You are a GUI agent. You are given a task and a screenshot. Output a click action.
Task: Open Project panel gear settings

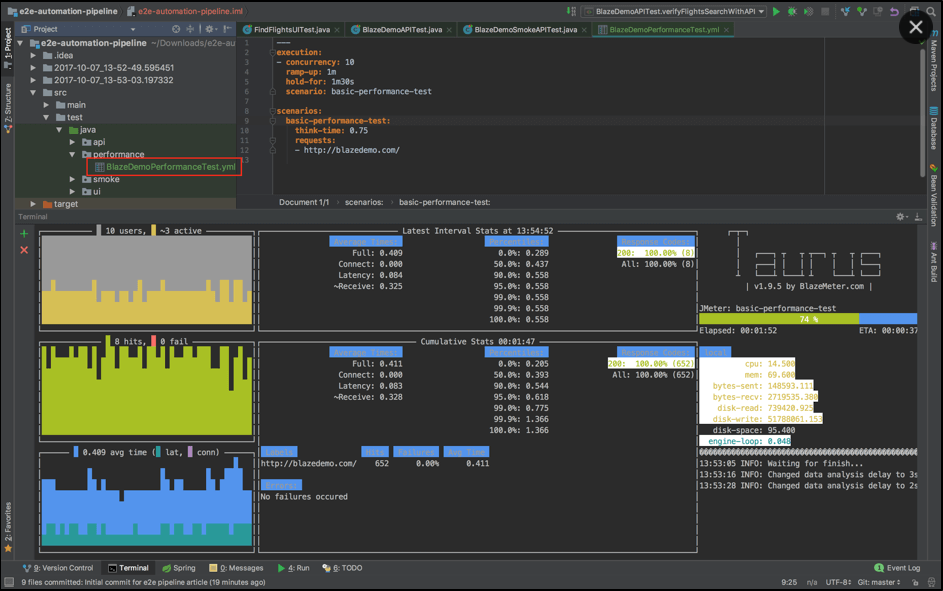[x=210, y=30]
